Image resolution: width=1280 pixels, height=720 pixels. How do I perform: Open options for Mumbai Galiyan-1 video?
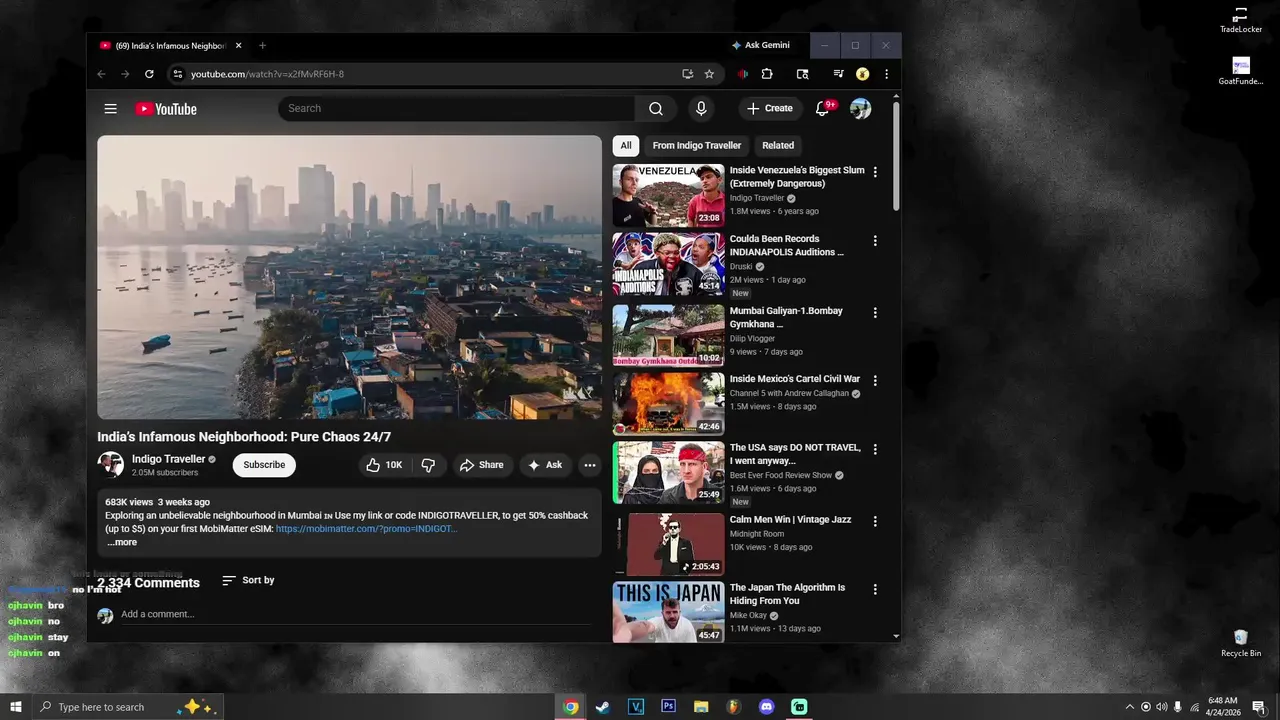[x=875, y=313]
